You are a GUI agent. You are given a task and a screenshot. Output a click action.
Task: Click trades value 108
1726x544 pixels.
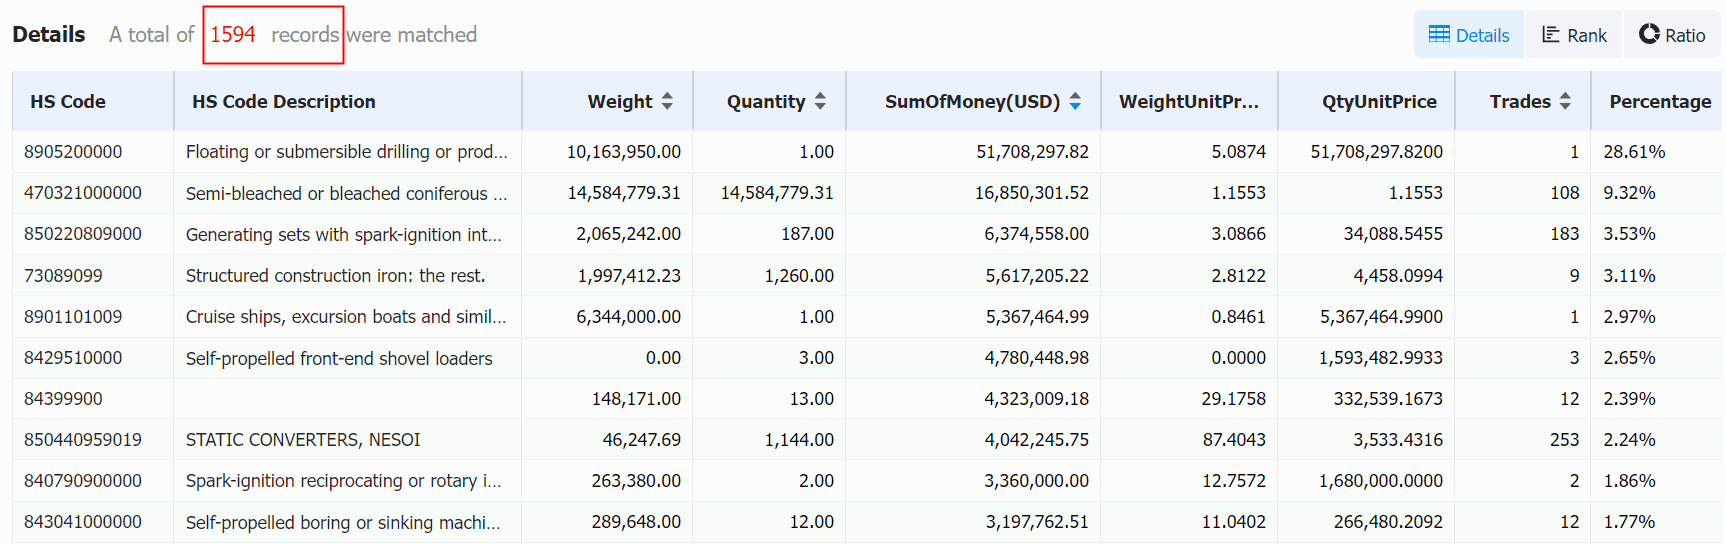(x=1565, y=193)
